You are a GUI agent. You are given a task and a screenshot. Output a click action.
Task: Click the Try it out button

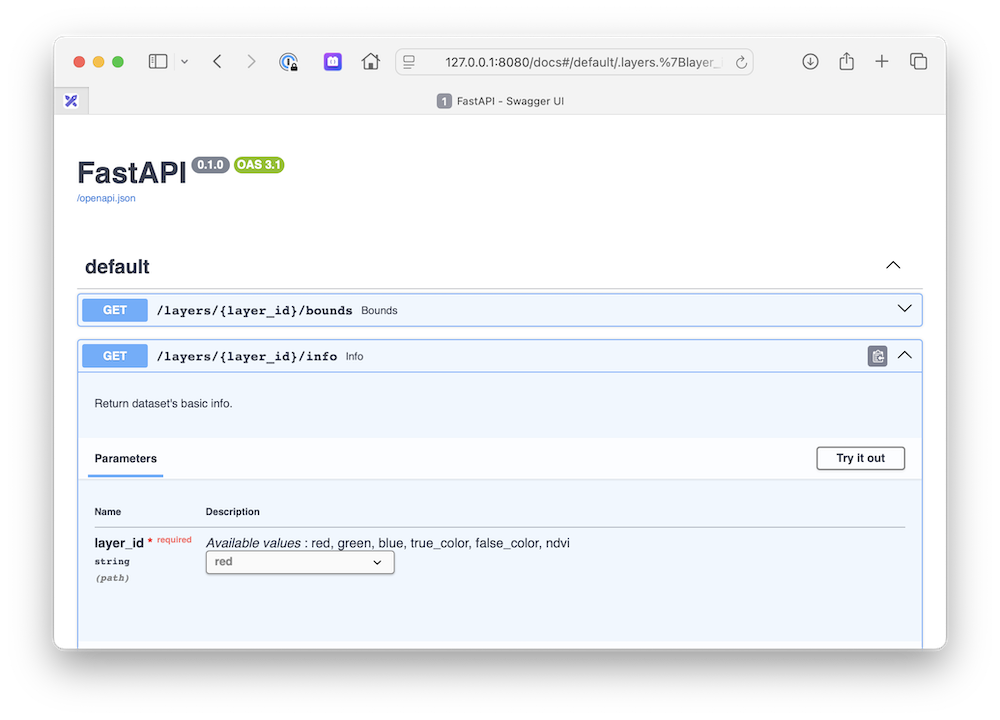pos(860,458)
